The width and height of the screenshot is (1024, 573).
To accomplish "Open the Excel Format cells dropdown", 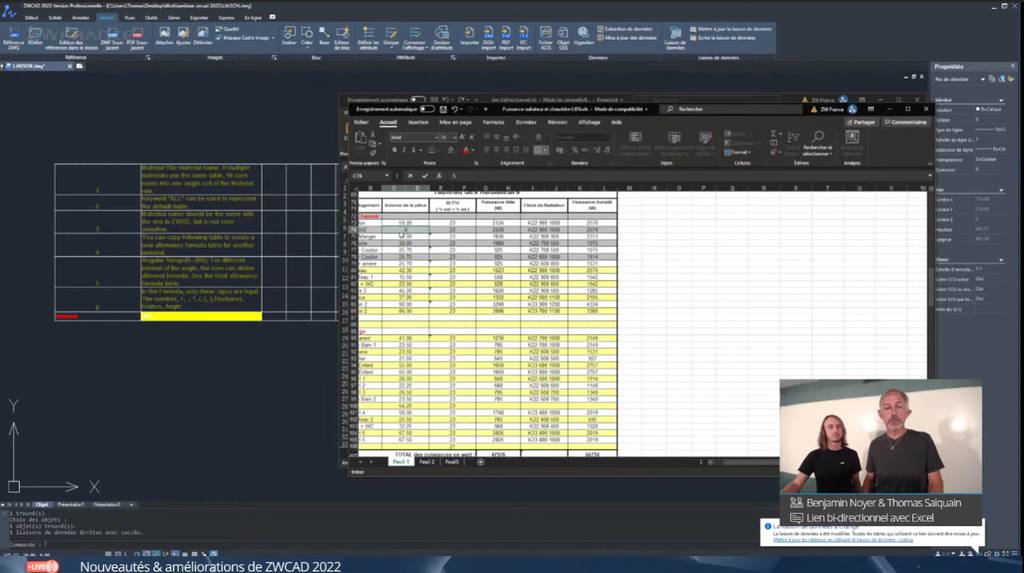I will coord(738,152).
